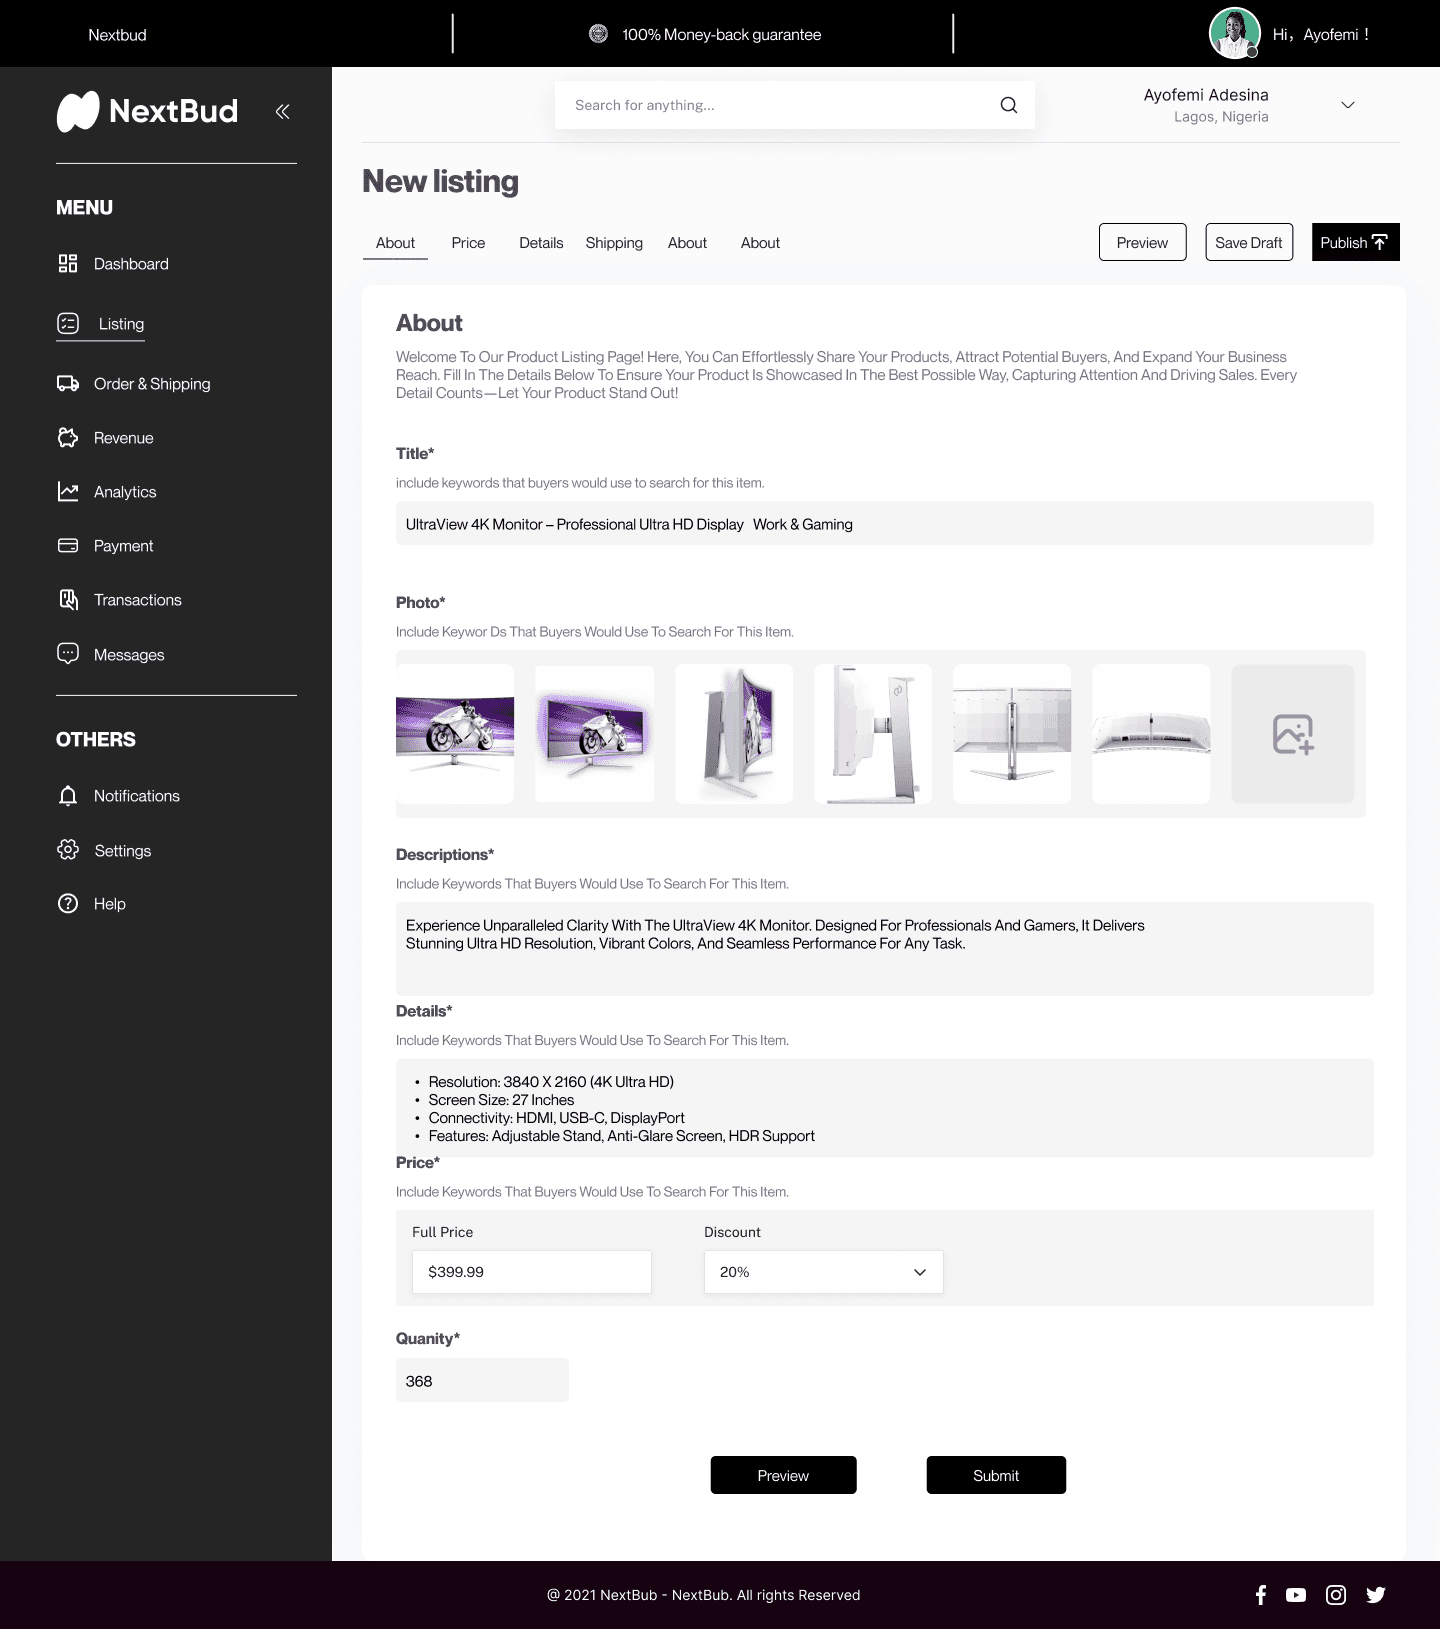
Task: Click the Settings gear icon
Action: 68,849
